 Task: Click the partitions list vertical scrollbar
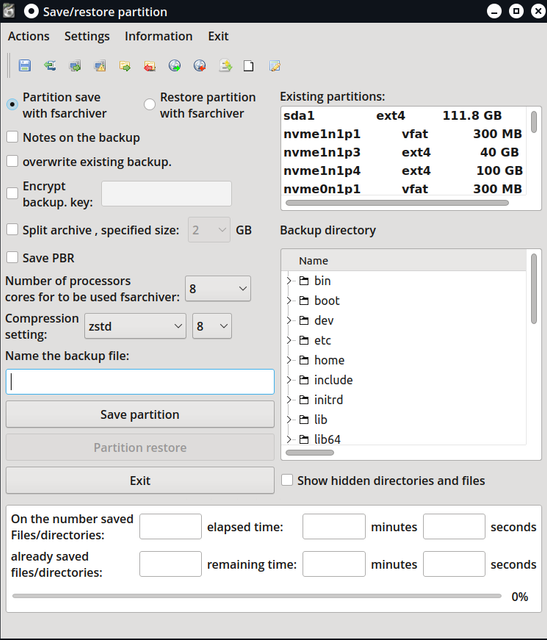[x=534, y=122]
